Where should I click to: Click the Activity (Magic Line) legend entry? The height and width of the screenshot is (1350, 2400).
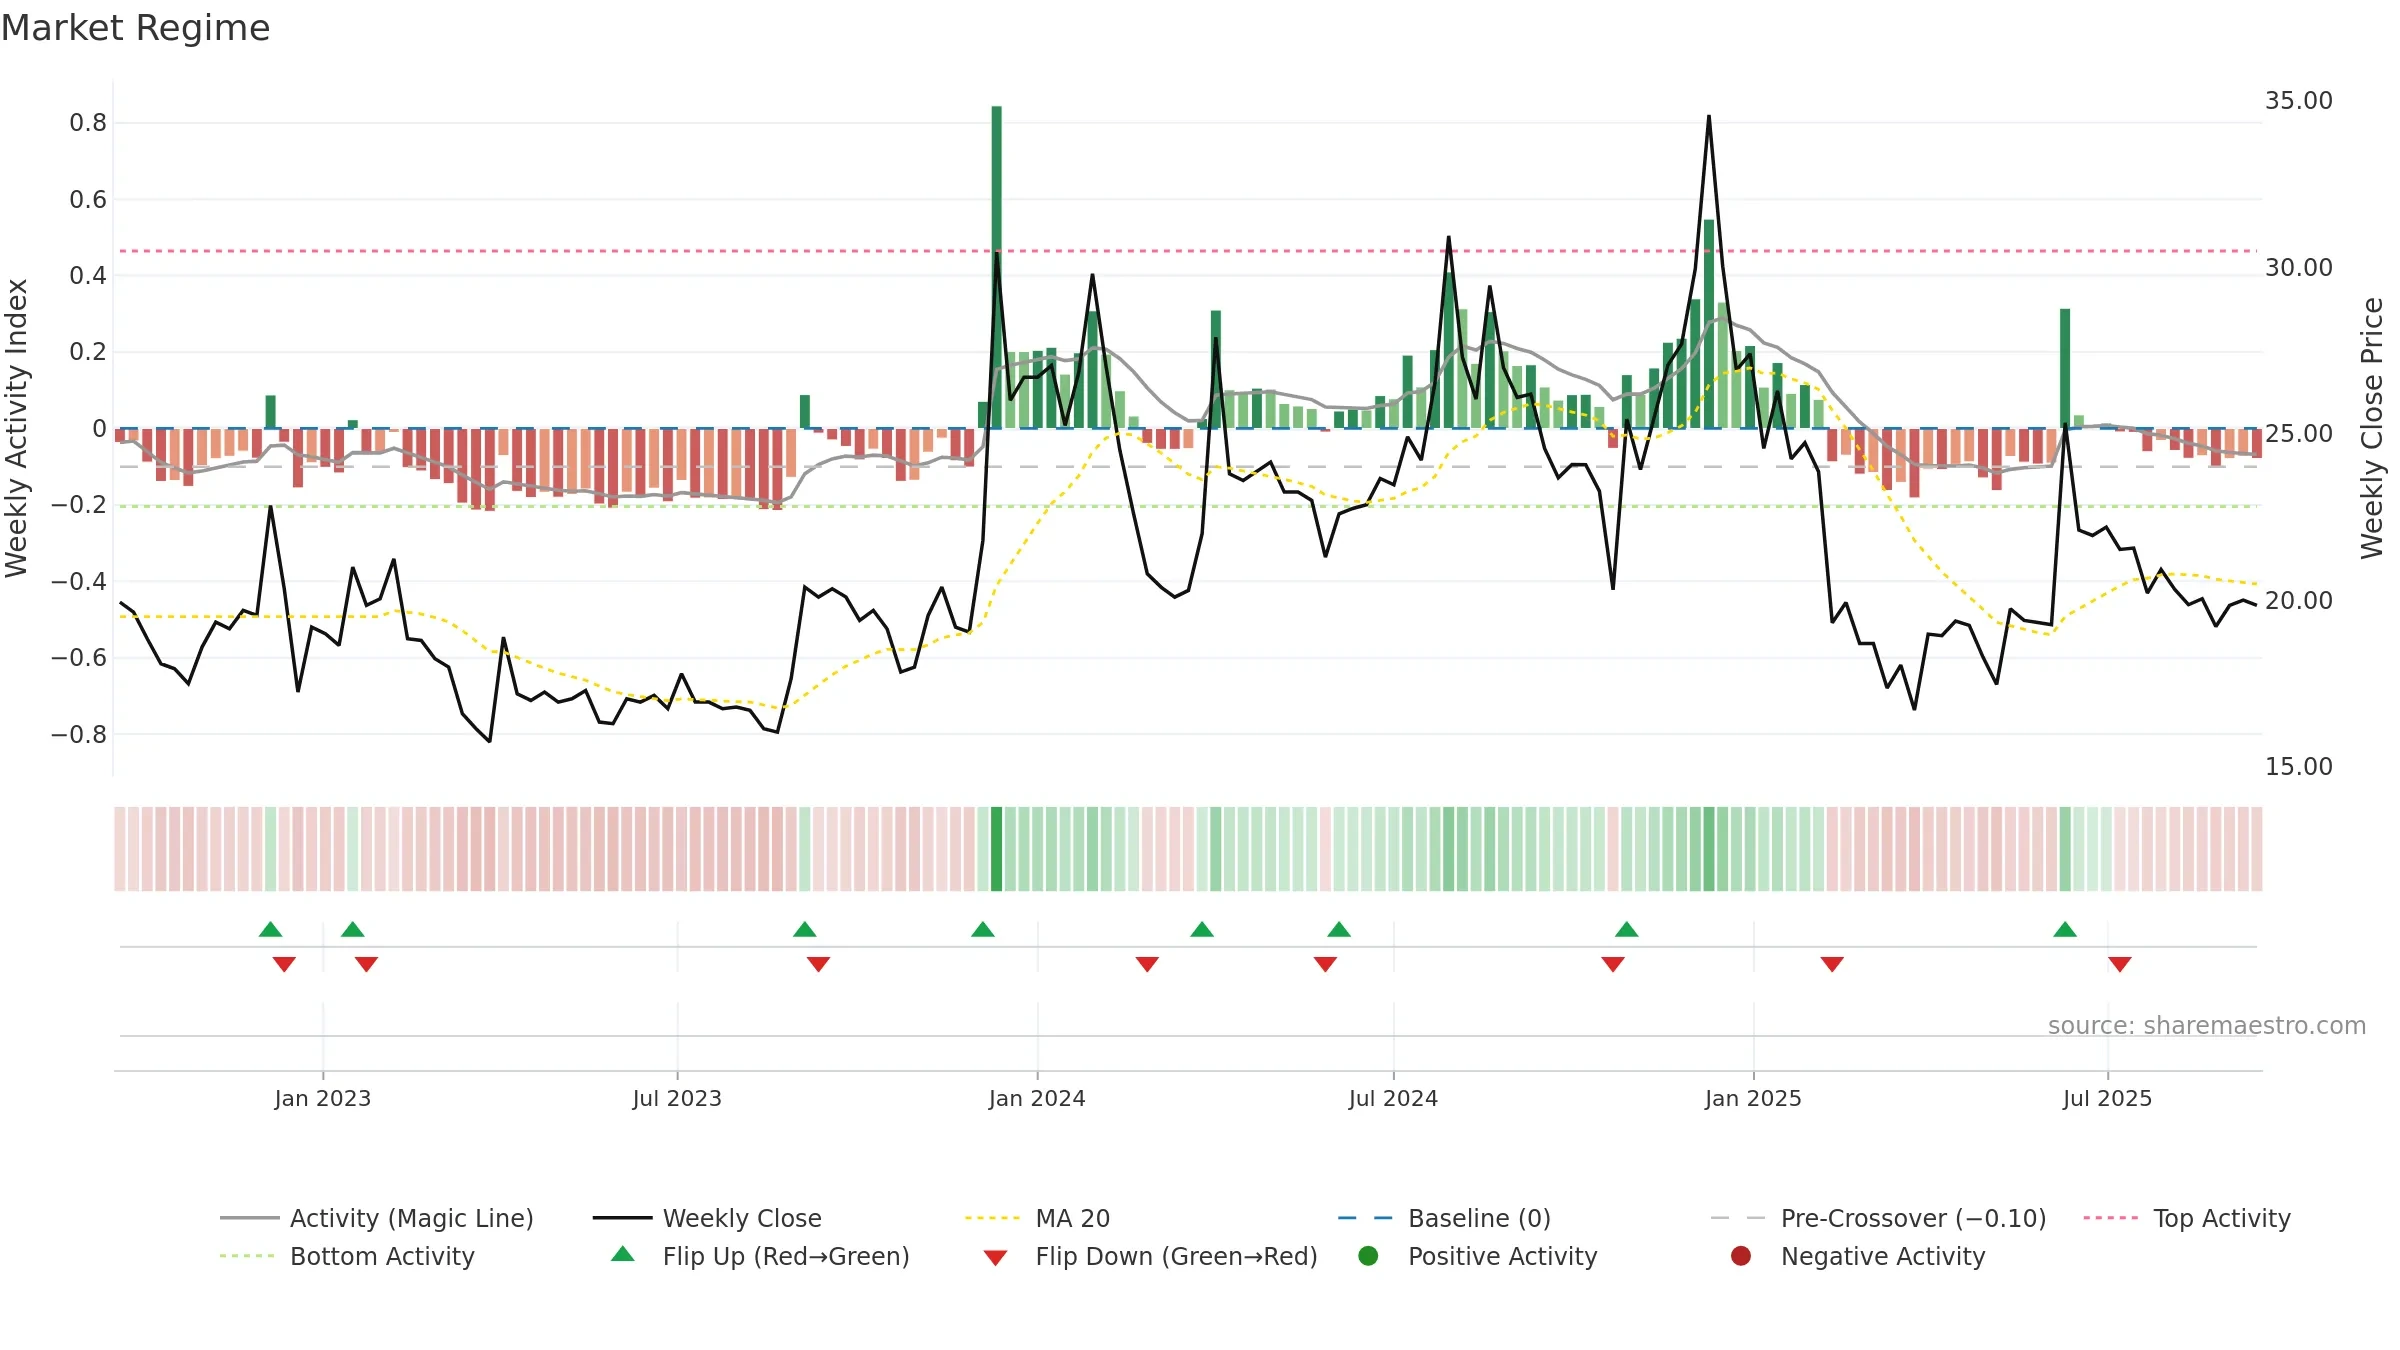[377, 1218]
